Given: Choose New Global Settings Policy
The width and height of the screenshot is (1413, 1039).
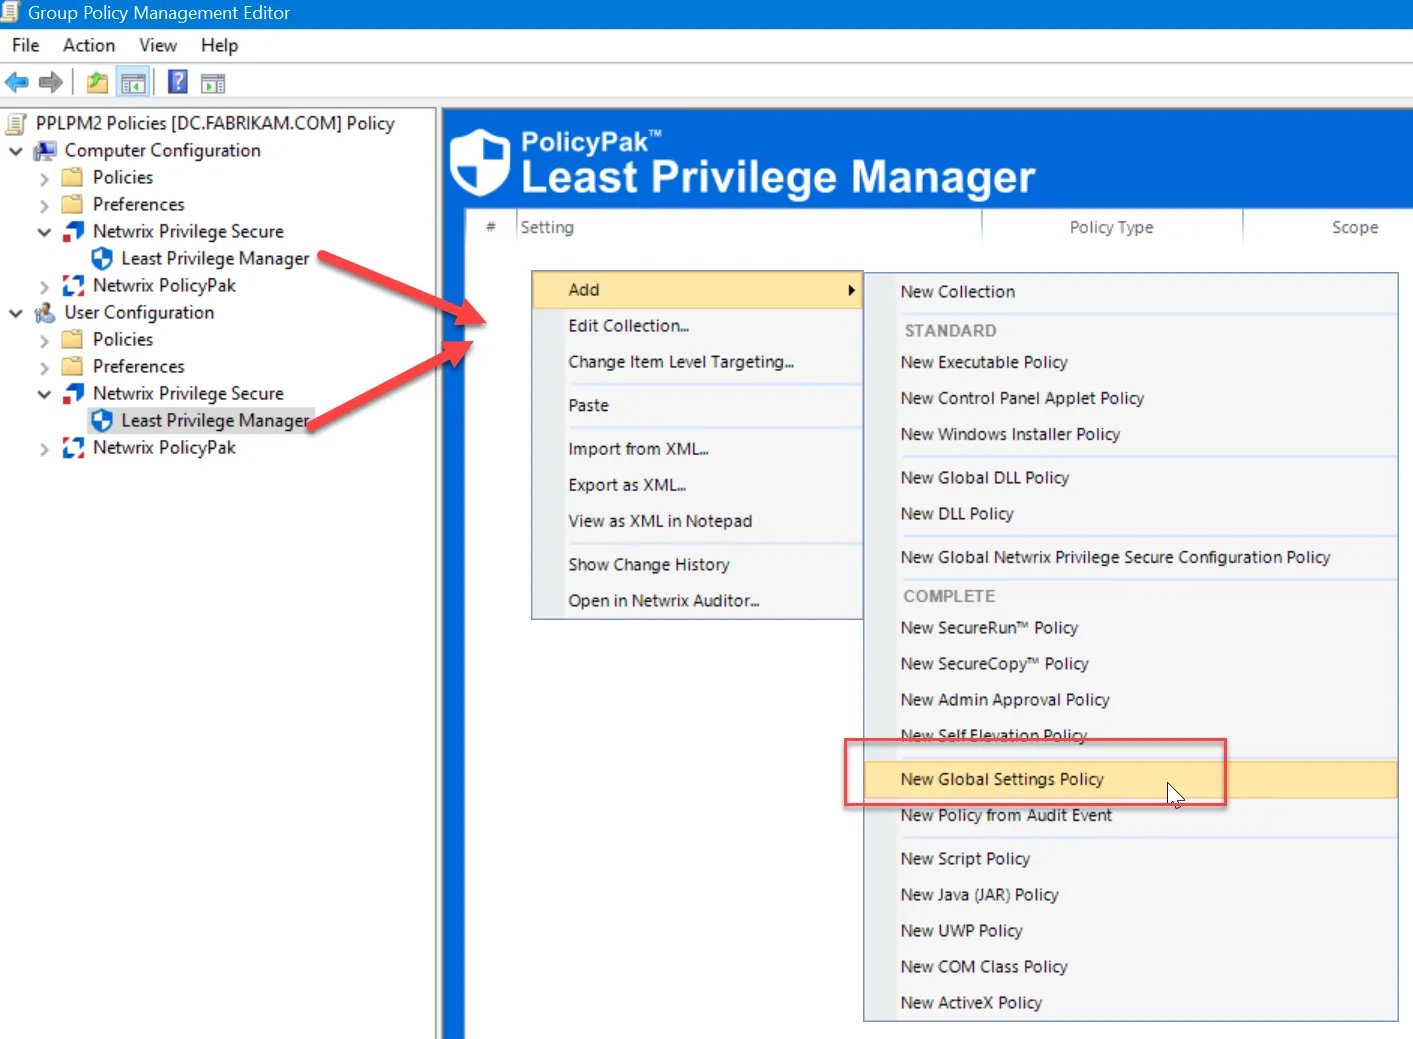Looking at the screenshot, I should pos(1002,779).
